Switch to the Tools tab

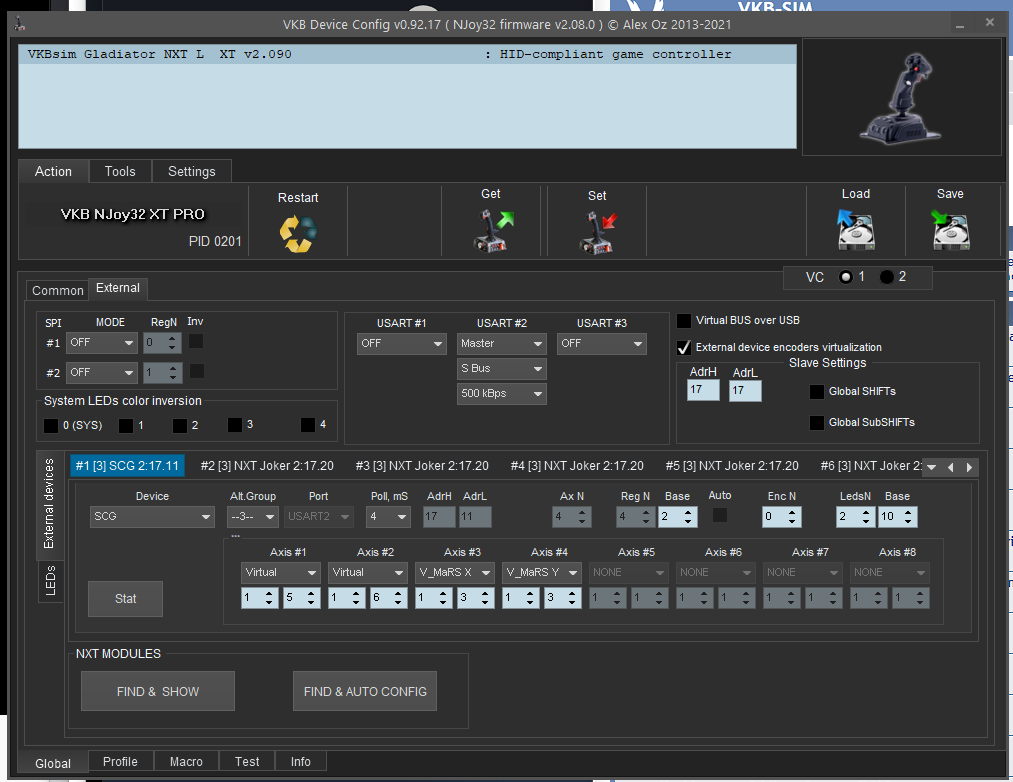coord(120,171)
